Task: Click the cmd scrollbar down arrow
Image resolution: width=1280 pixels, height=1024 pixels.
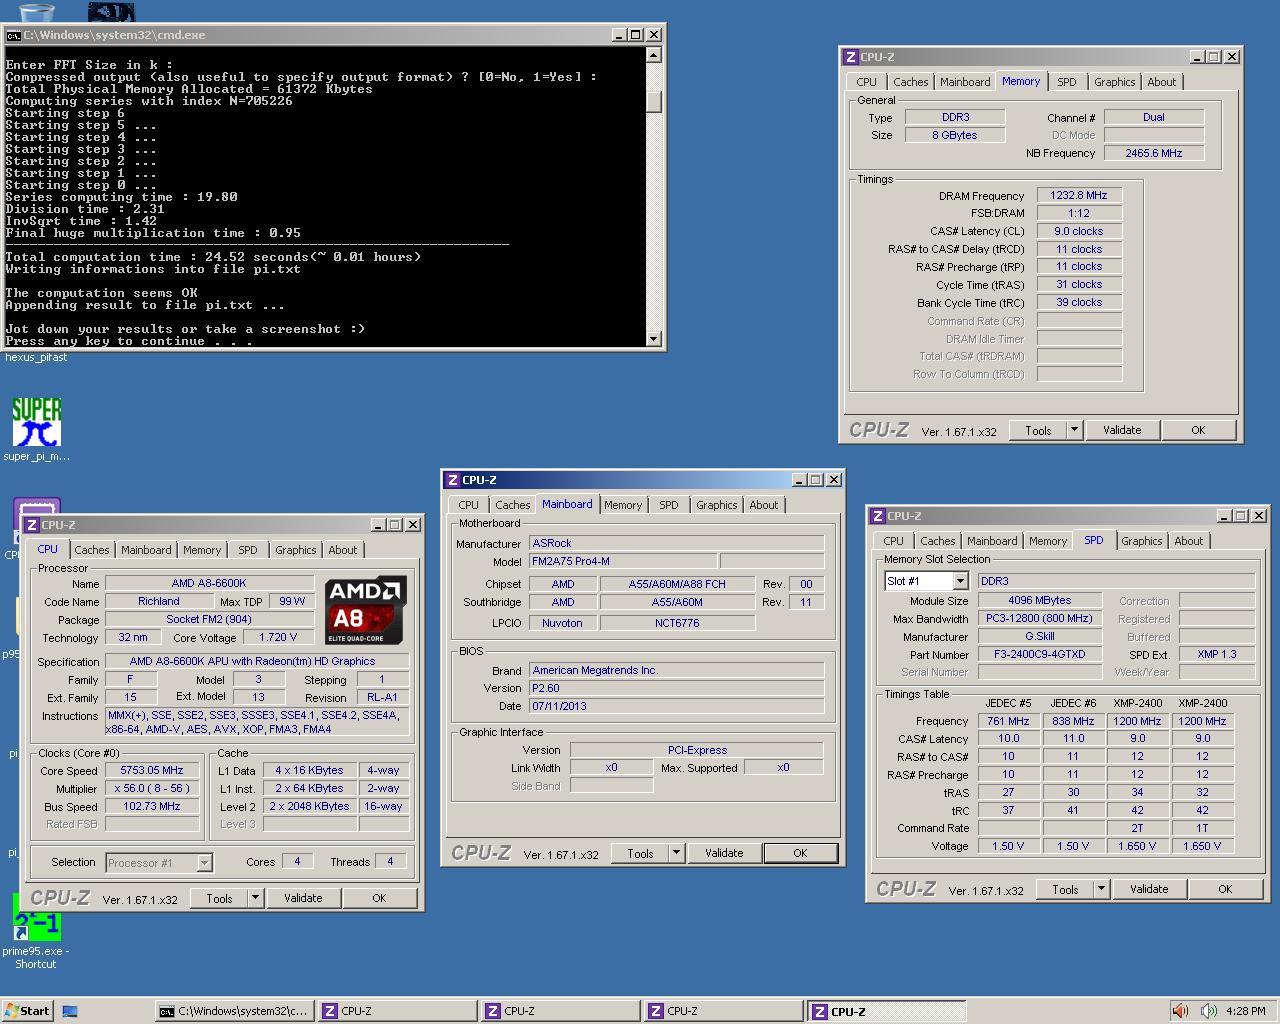Action: [x=654, y=339]
